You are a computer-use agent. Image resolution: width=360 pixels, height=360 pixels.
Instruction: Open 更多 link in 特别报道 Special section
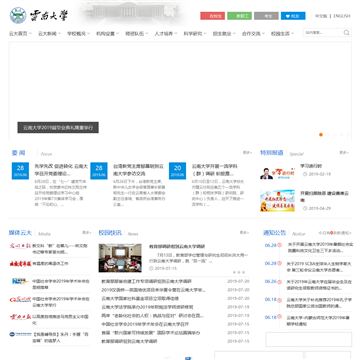[344, 153]
